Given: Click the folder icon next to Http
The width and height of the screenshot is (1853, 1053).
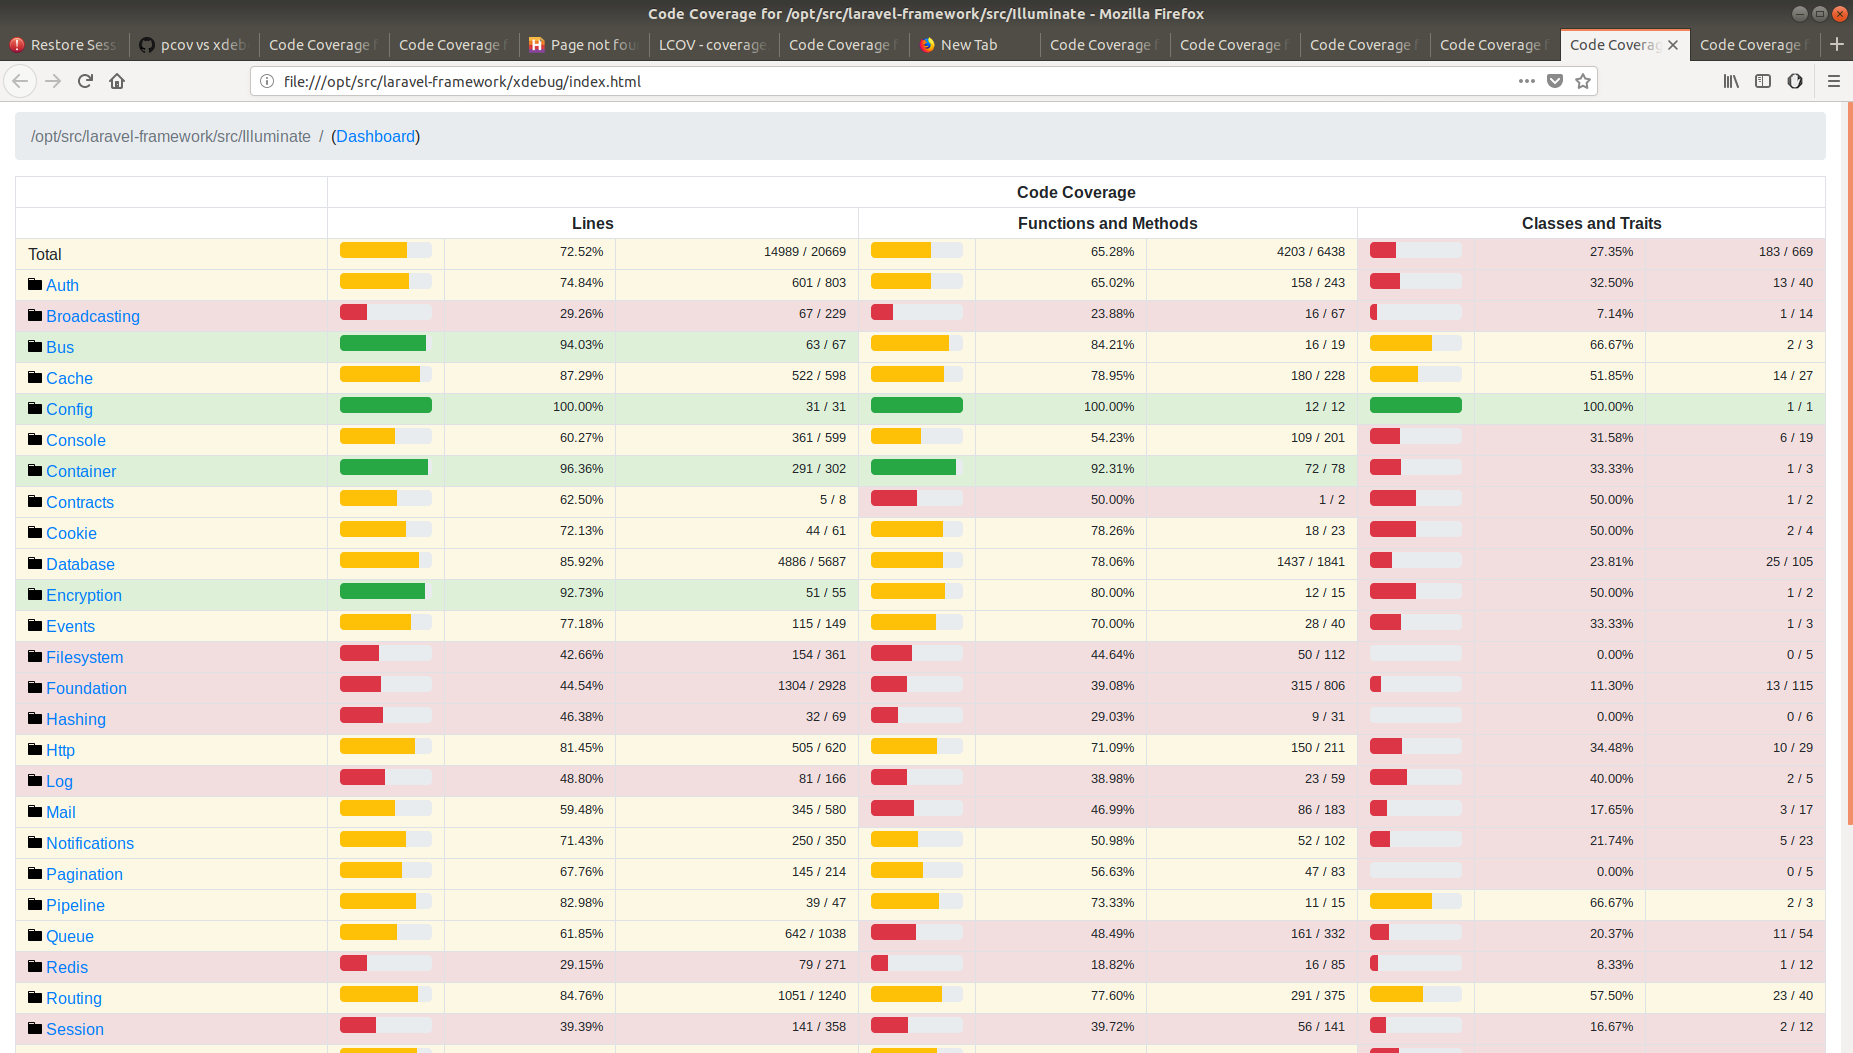Looking at the screenshot, I should pos(35,749).
